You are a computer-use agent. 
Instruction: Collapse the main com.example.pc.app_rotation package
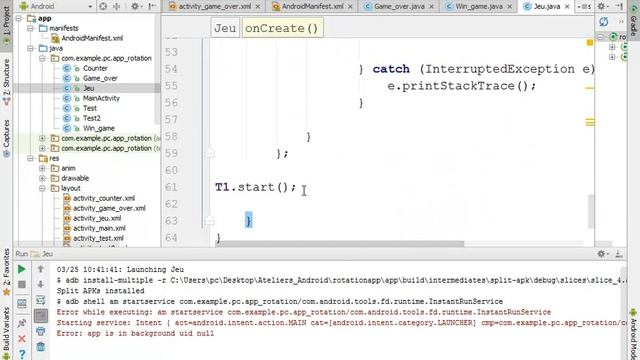coord(42,58)
